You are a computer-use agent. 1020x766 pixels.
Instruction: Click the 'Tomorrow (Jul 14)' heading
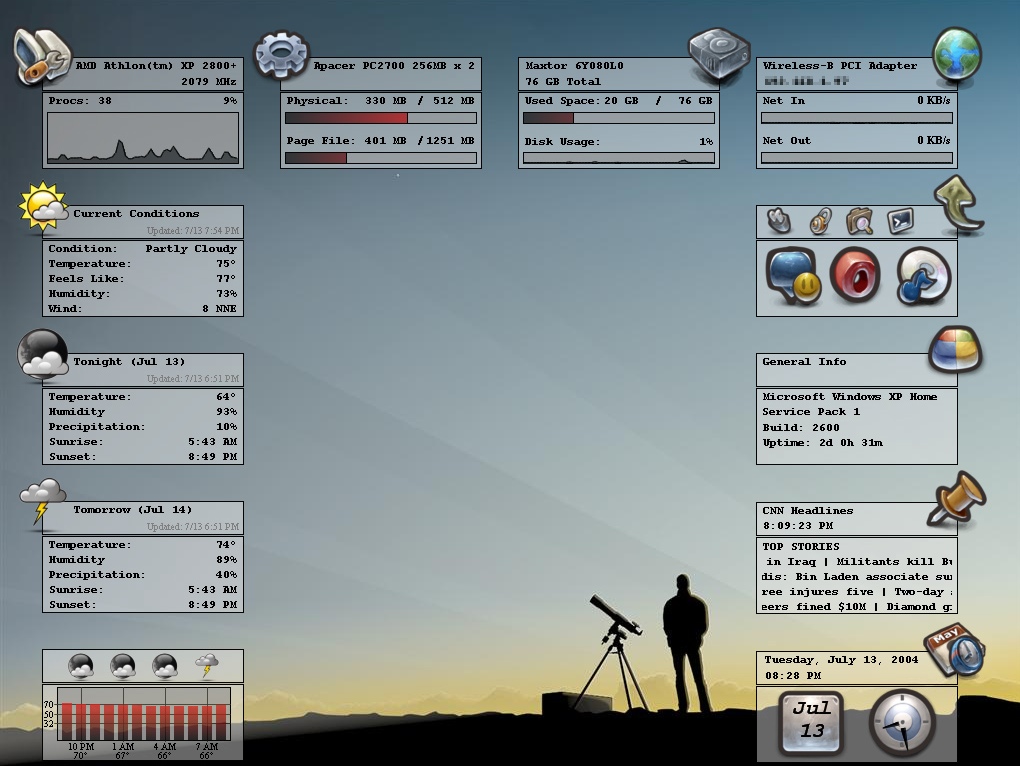[x=133, y=509]
